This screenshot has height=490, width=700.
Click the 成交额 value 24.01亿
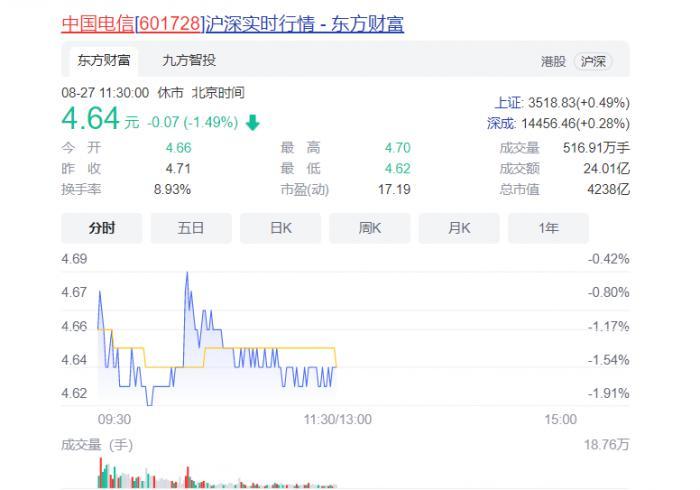[607, 169]
